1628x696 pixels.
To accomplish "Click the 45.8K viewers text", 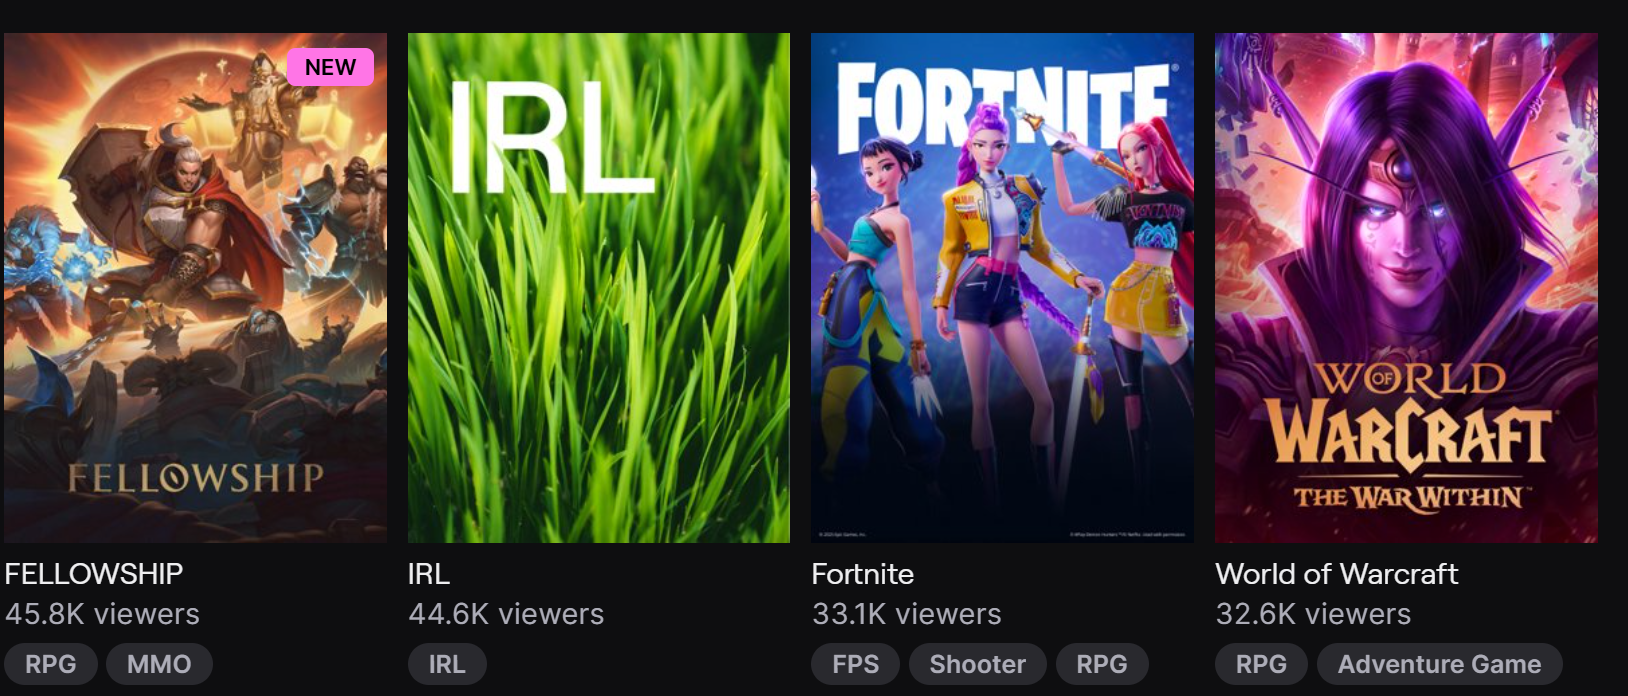I will pos(102,614).
